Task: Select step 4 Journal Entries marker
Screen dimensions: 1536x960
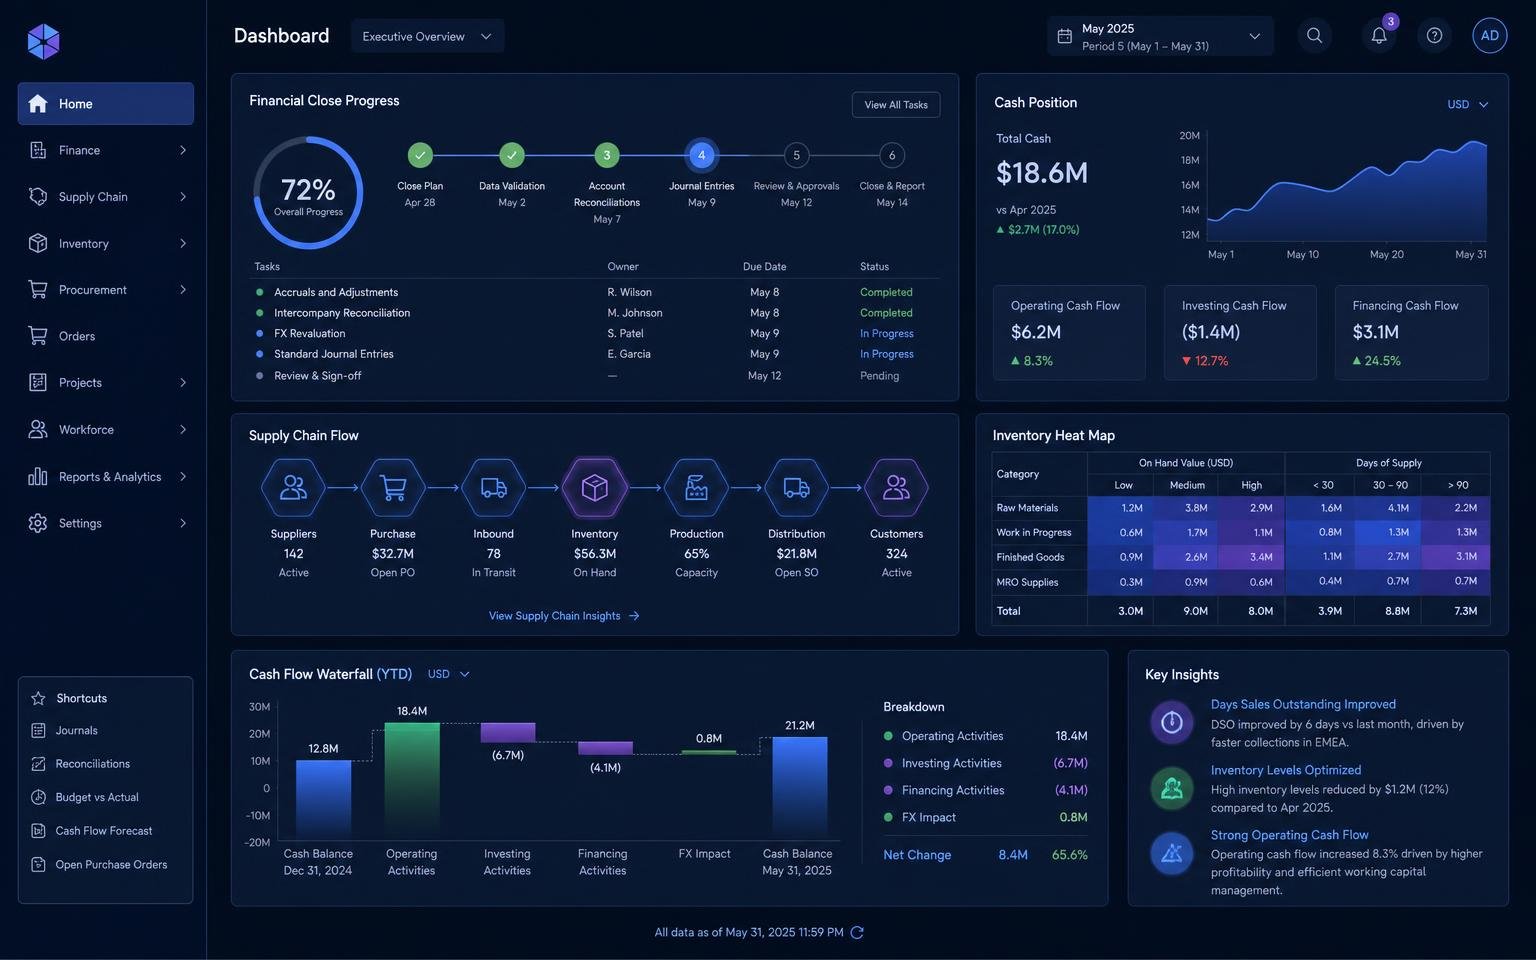Action: (702, 155)
